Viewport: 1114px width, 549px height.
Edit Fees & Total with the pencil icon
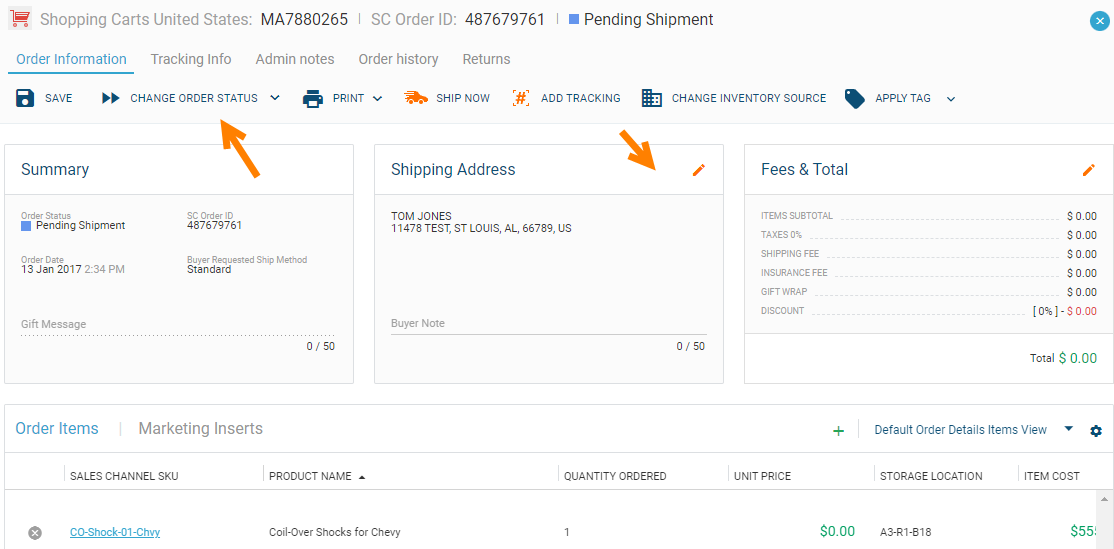(x=1088, y=170)
